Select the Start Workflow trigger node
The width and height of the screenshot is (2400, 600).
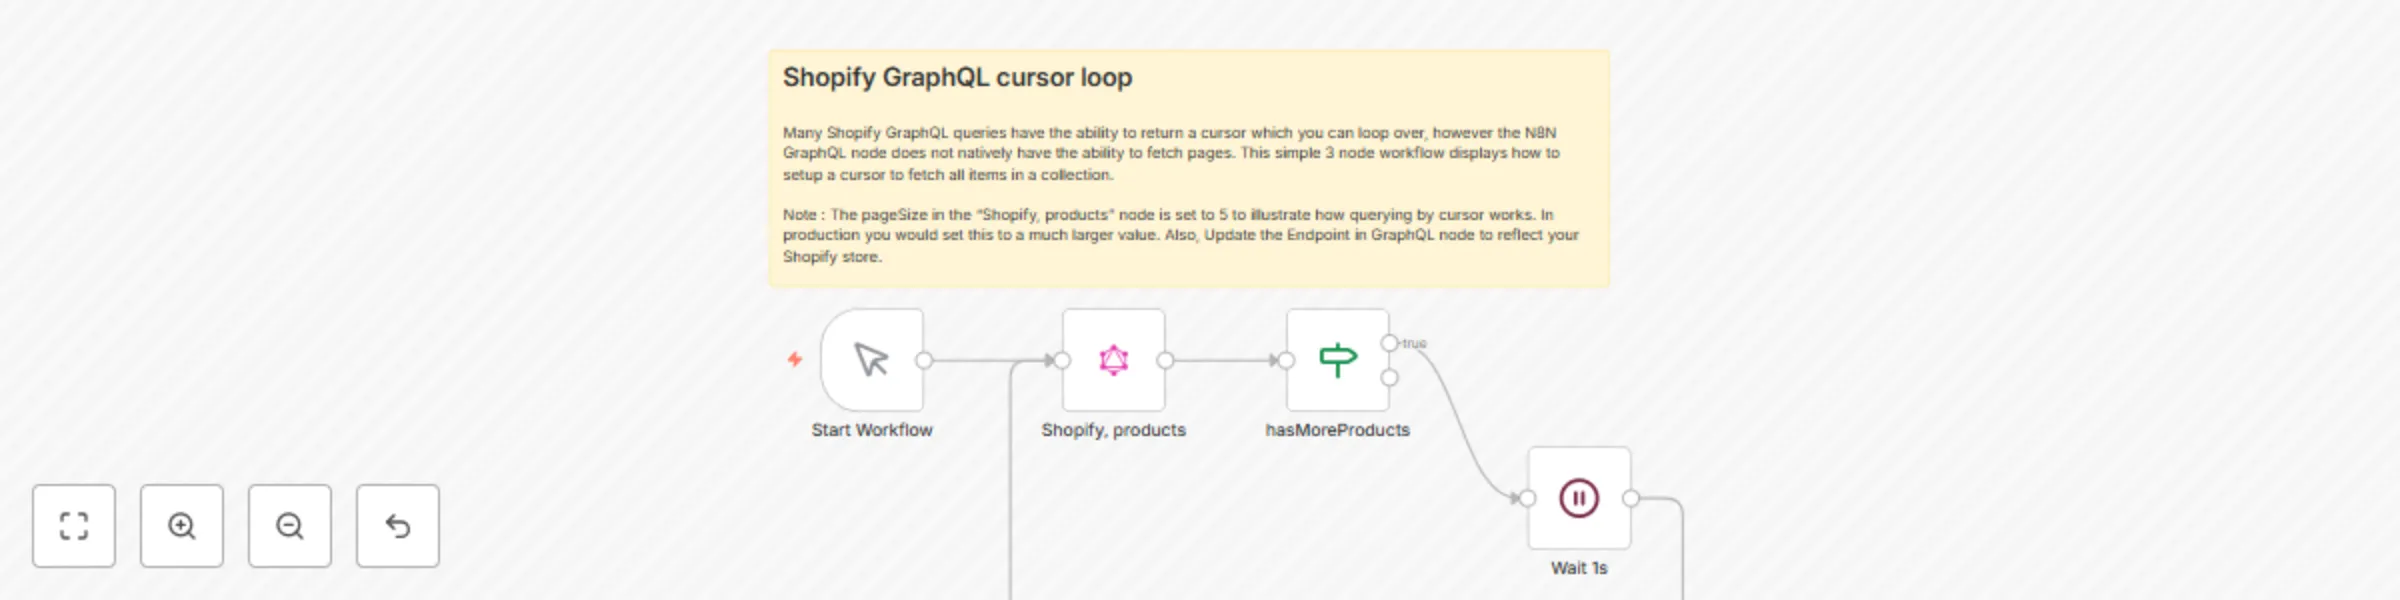pos(872,360)
